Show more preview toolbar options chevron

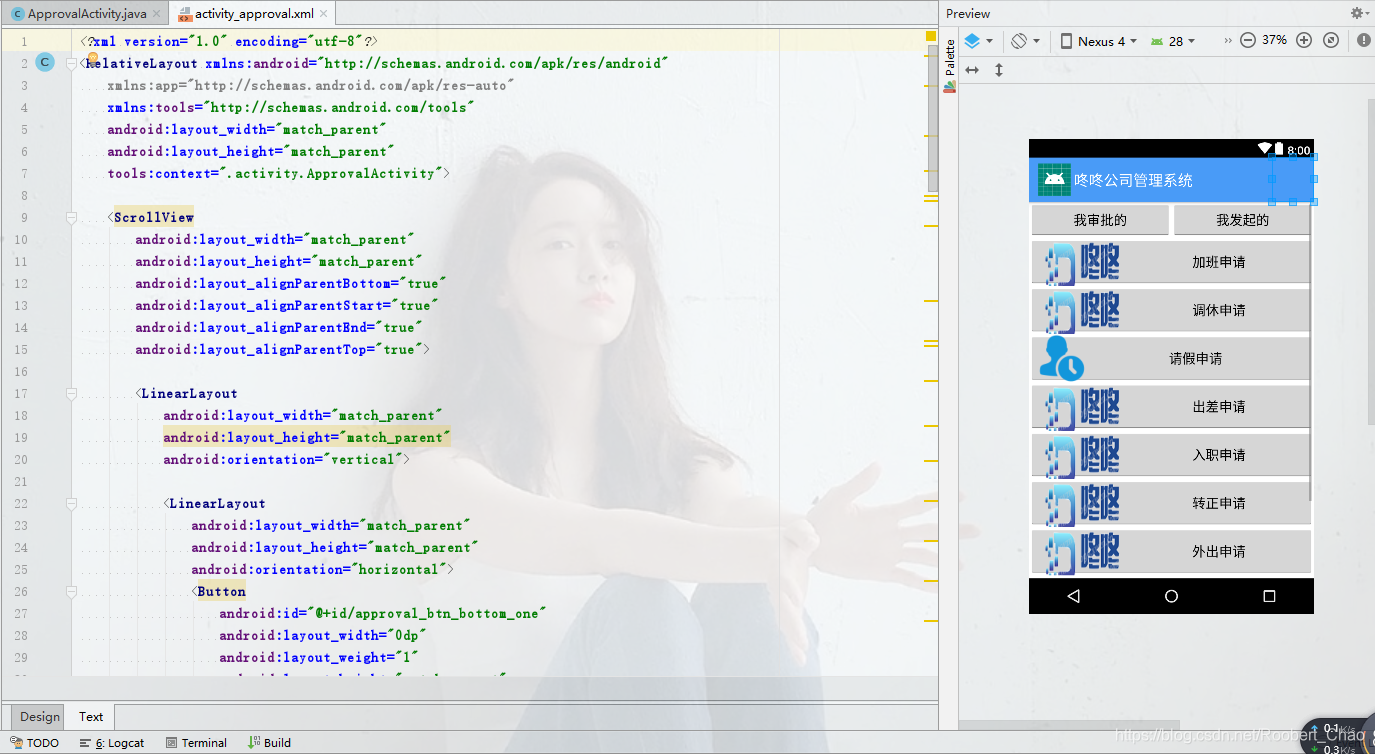coord(1227,41)
